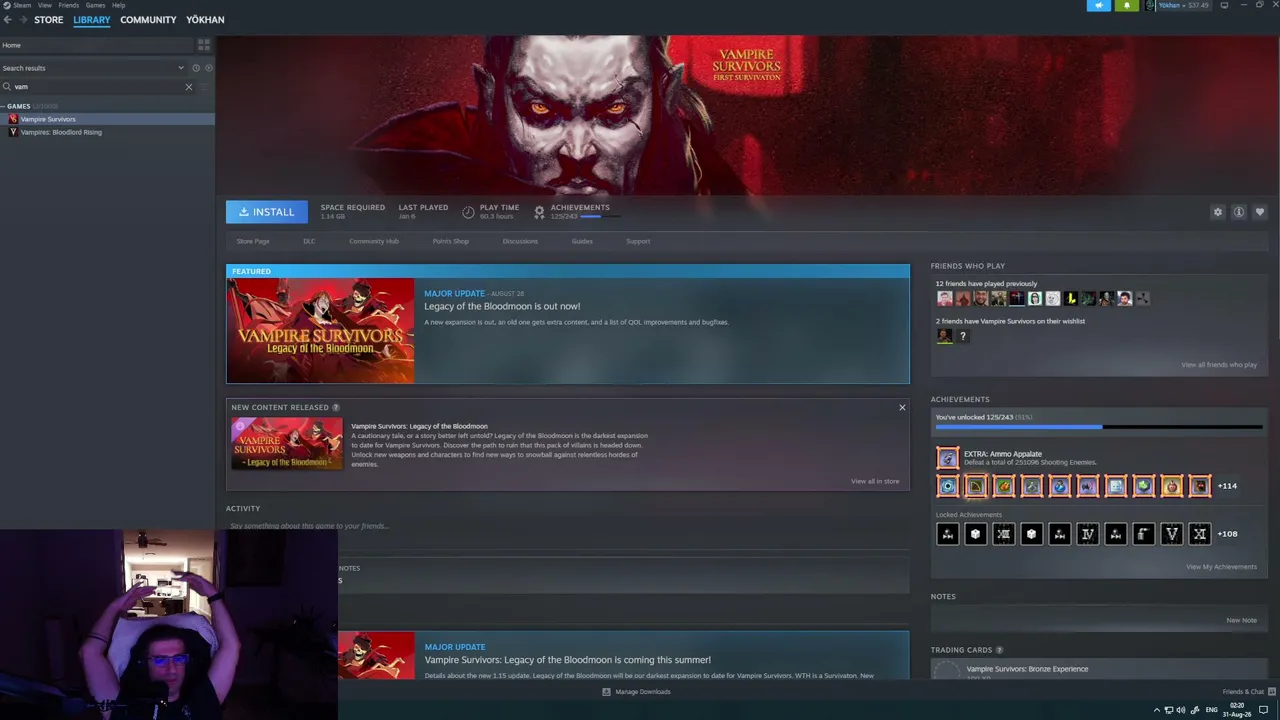Image resolution: width=1280 pixels, height=720 pixels.
Task: Open the Store Page link
Action: point(253,241)
